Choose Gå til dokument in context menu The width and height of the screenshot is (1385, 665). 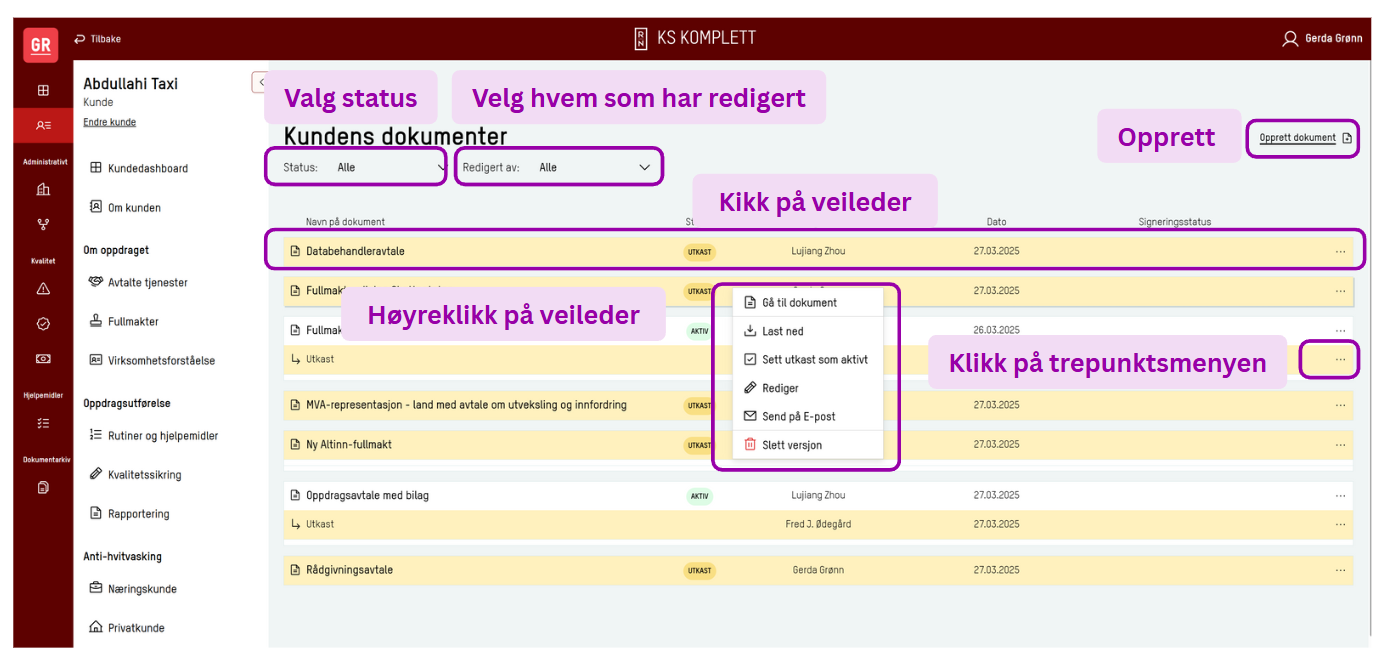(x=808, y=302)
